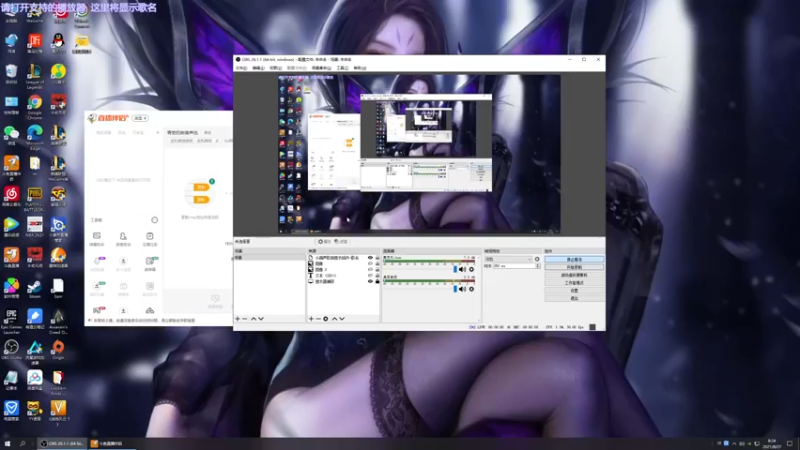Toggle visibility of the 显示器捕获 source
The image size is (800, 450).
(x=370, y=281)
